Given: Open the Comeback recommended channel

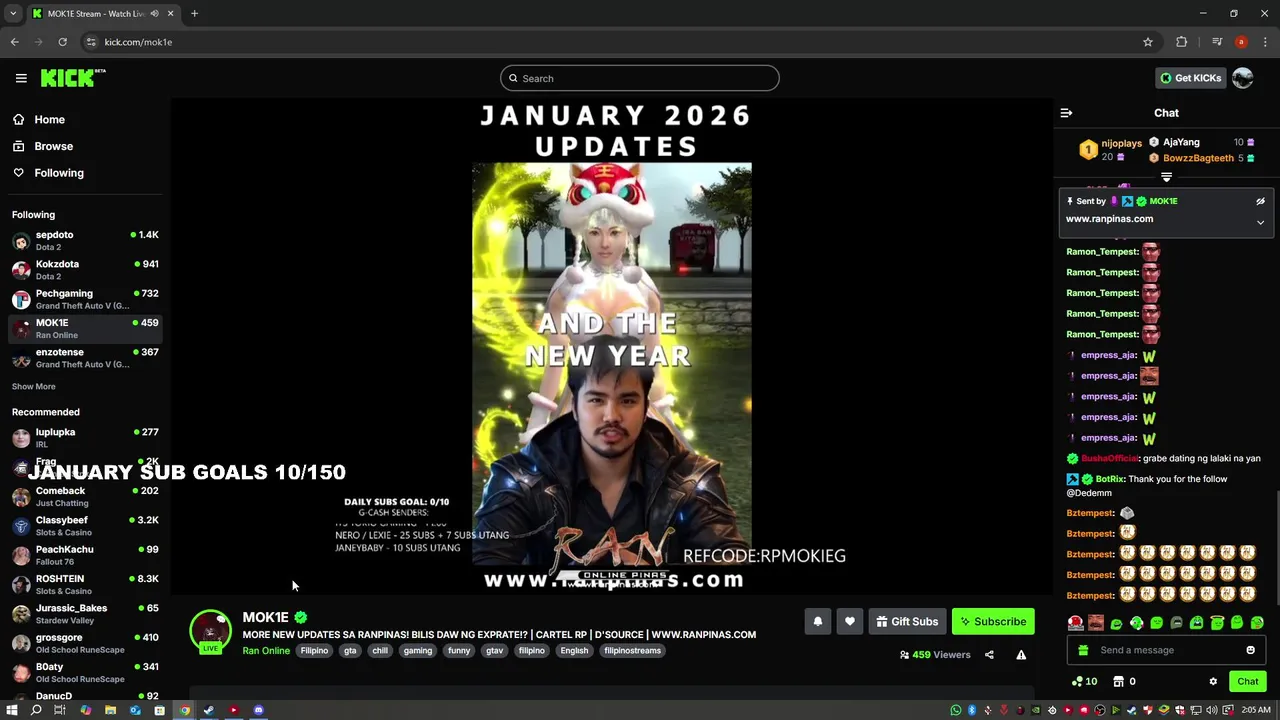Looking at the screenshot, I should pos(85,496).
